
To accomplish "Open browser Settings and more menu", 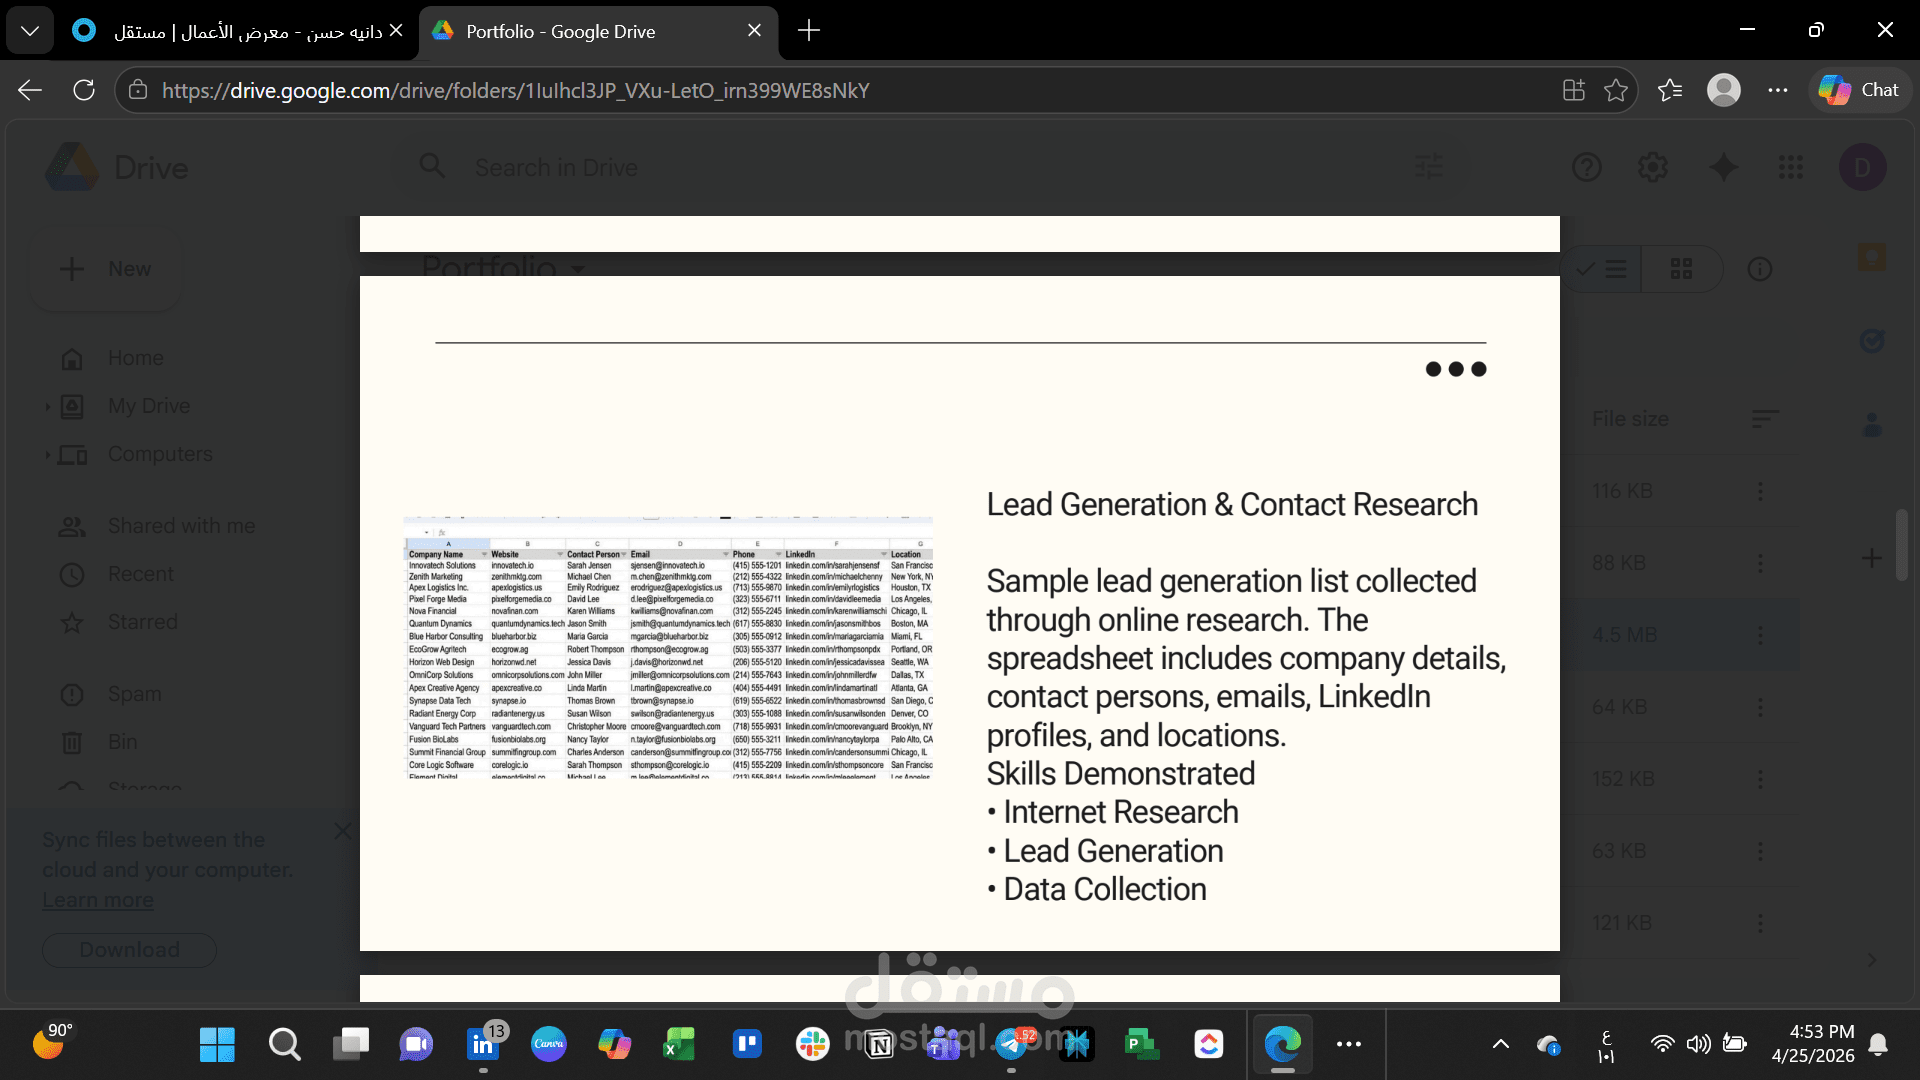I will coord(1778,90).
